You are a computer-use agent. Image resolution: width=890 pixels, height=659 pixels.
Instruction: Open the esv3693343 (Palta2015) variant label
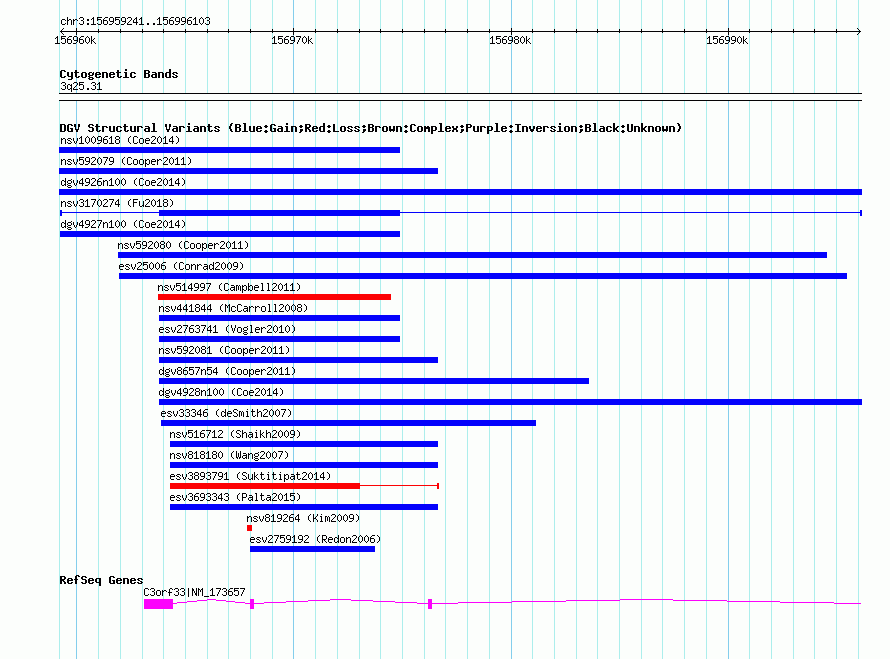pyautogui.click(x=235, y=497)
